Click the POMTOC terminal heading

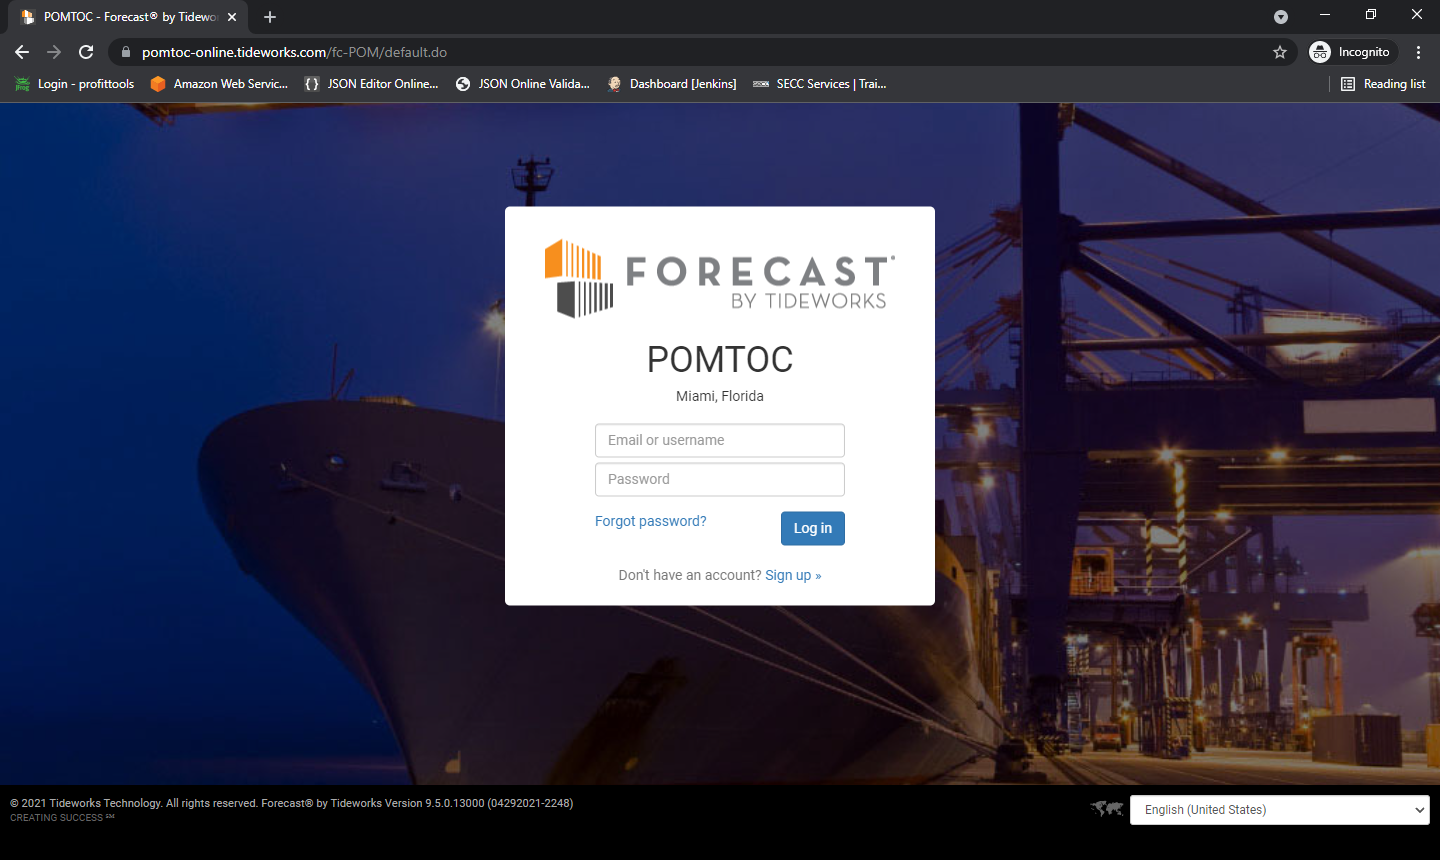pos(720,359)
